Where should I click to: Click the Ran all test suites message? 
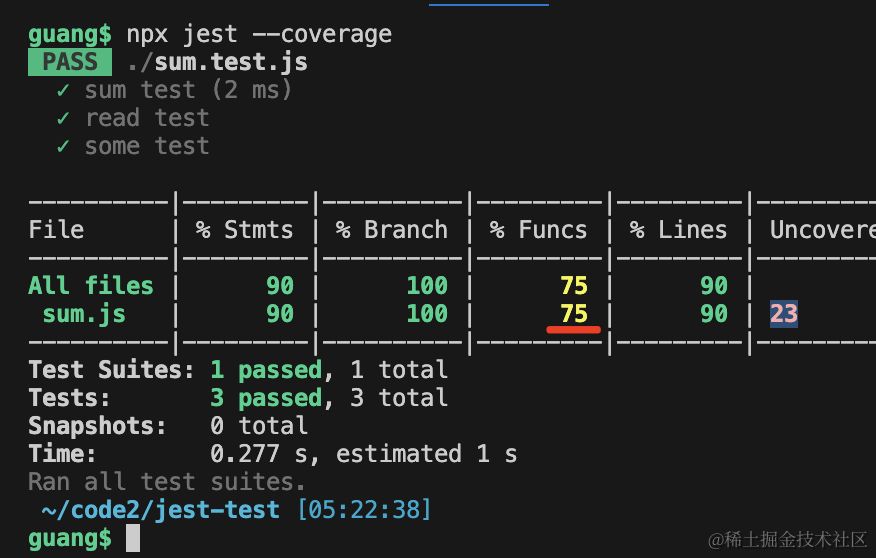pyautogui.click(x=167, y=482)
